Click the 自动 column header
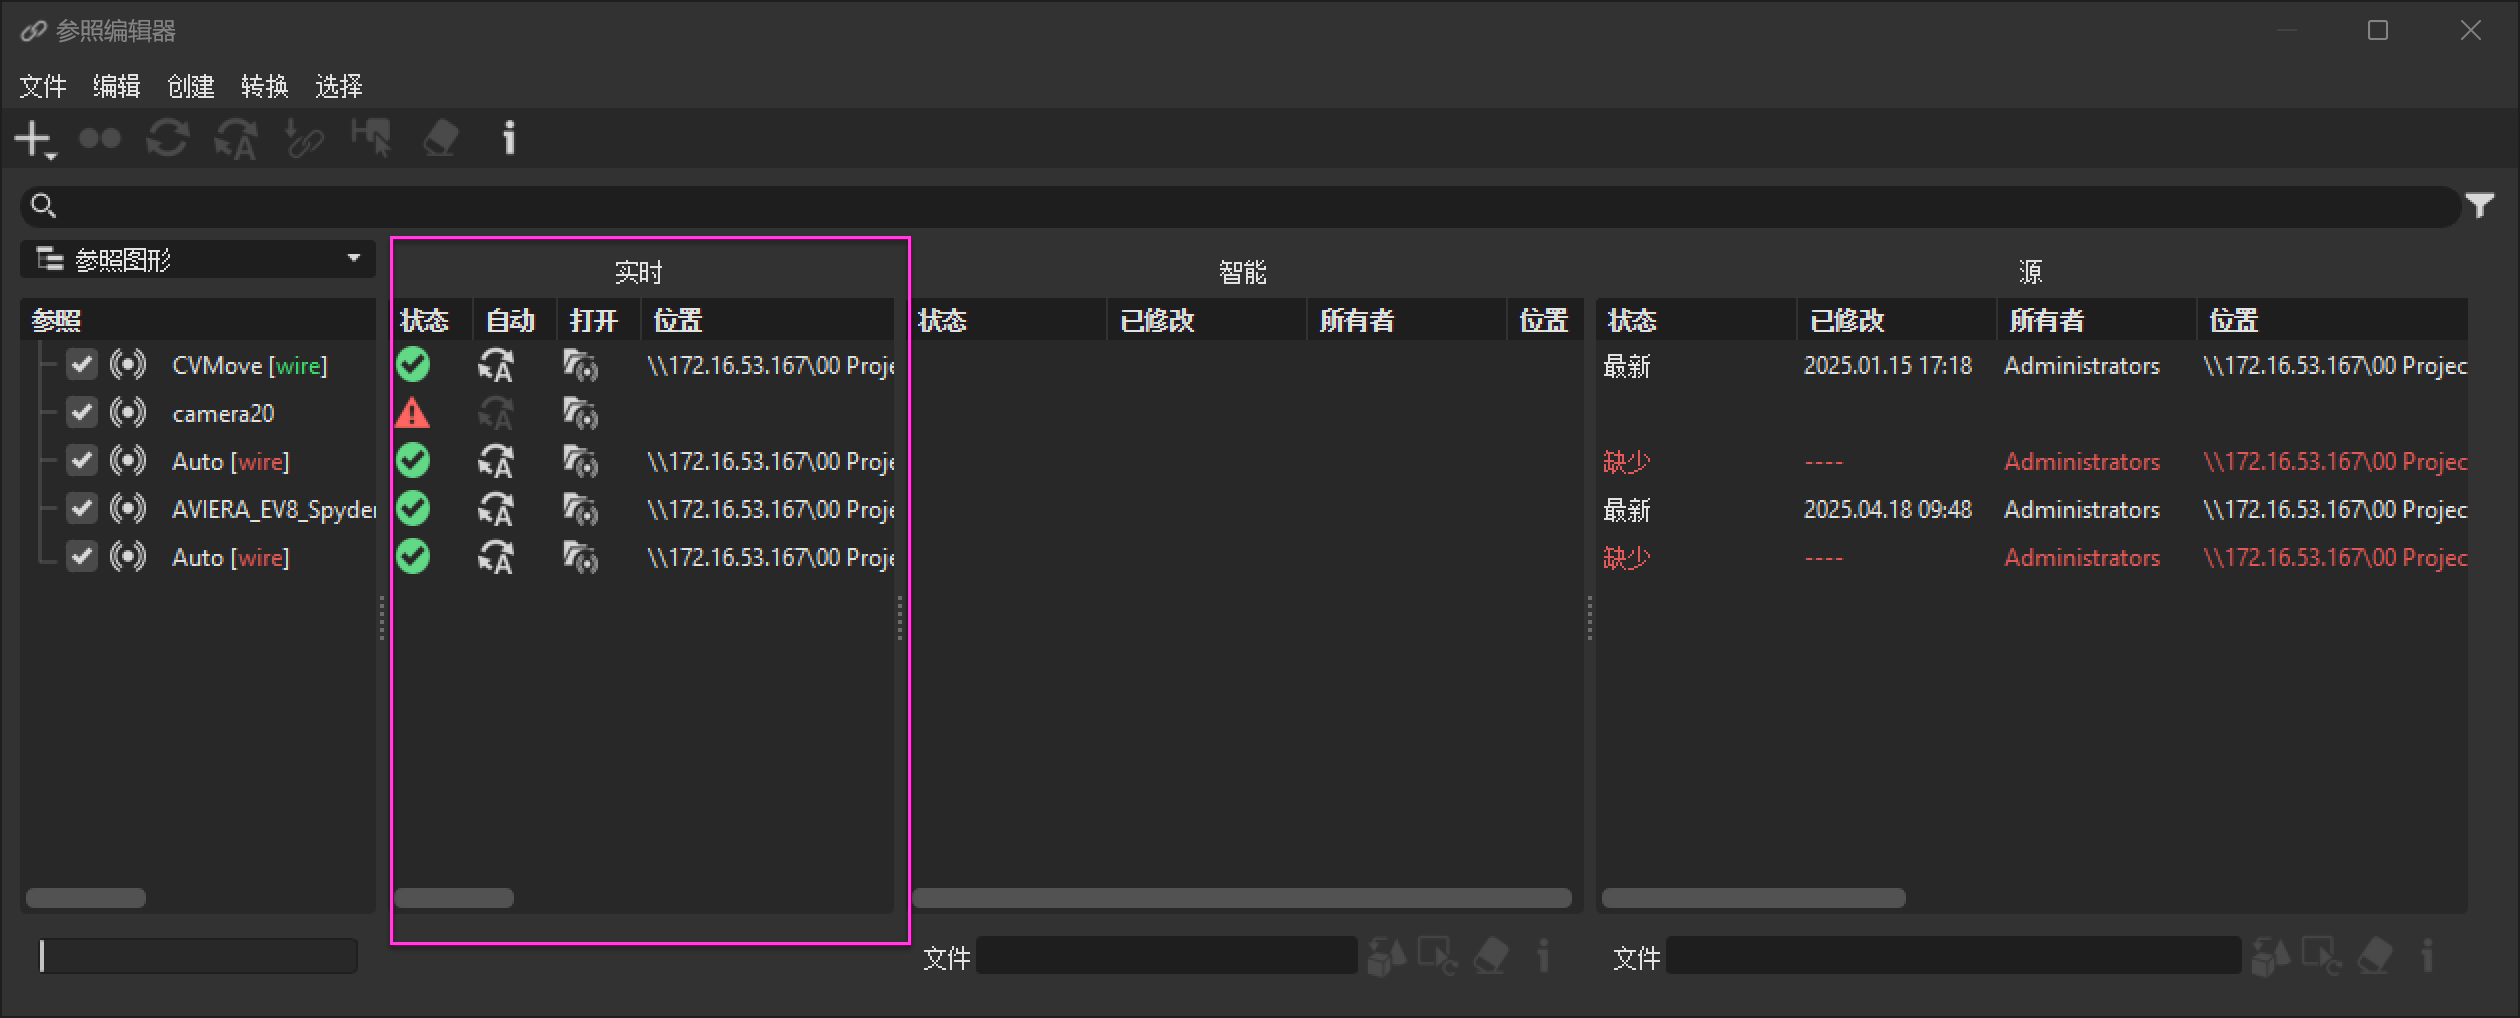The height and width of the screenshot is (1018, 2520). [514, 320]
